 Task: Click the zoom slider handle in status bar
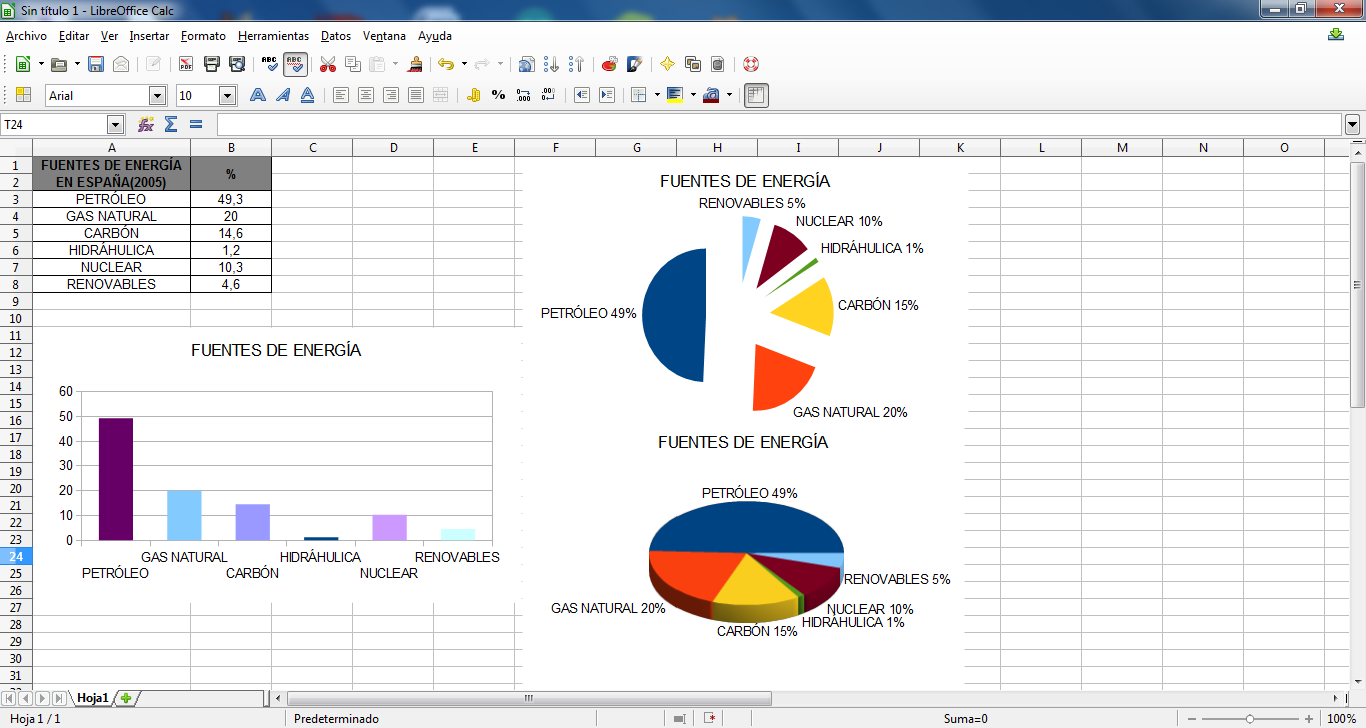click(x=1249, y=719)
